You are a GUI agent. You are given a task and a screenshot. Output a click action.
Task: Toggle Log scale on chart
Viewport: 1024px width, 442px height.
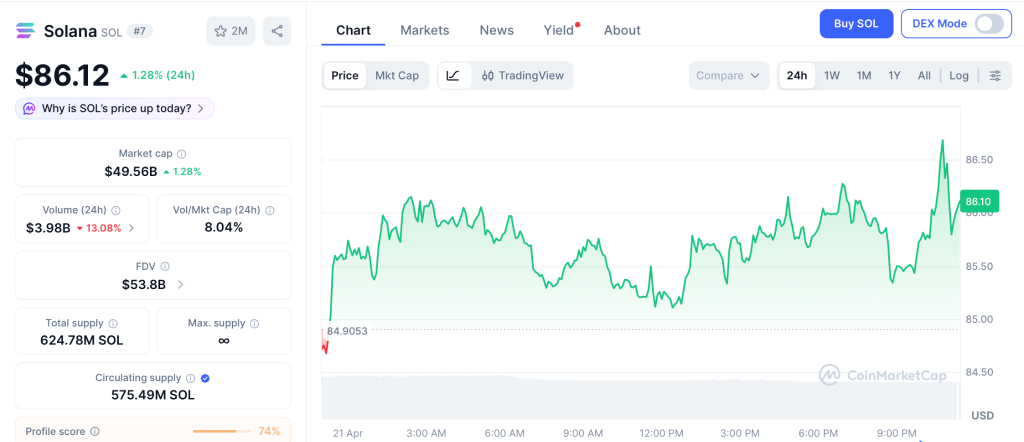point(958,76)
